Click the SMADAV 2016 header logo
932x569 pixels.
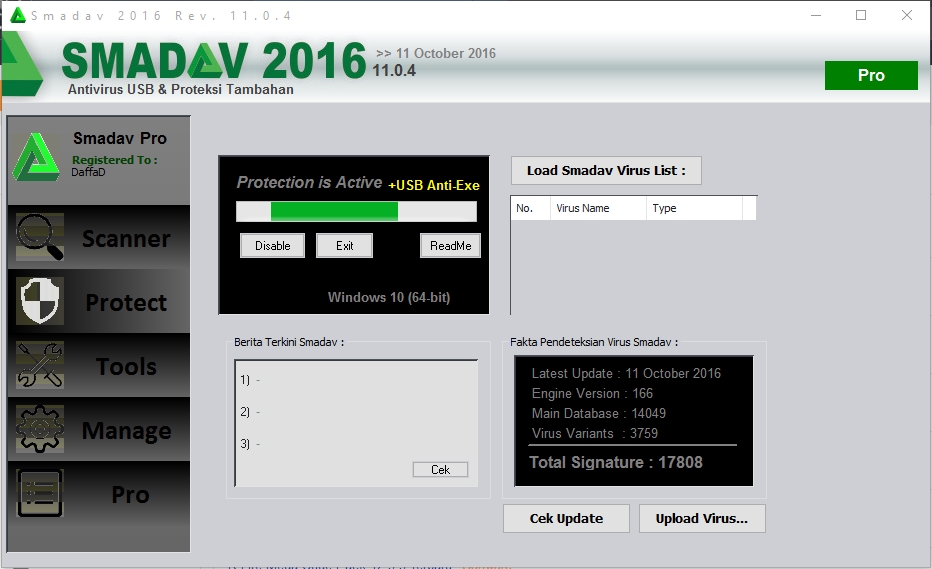pyautogui.click(x=214, y=61)
